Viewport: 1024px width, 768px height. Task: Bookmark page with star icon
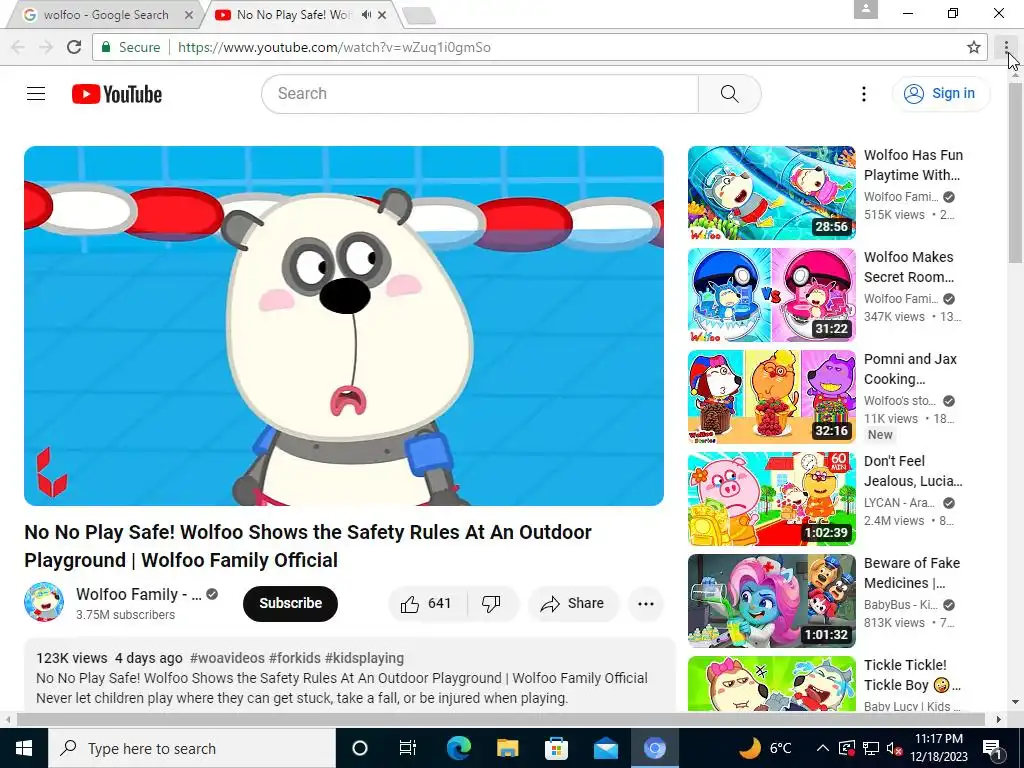974,47
